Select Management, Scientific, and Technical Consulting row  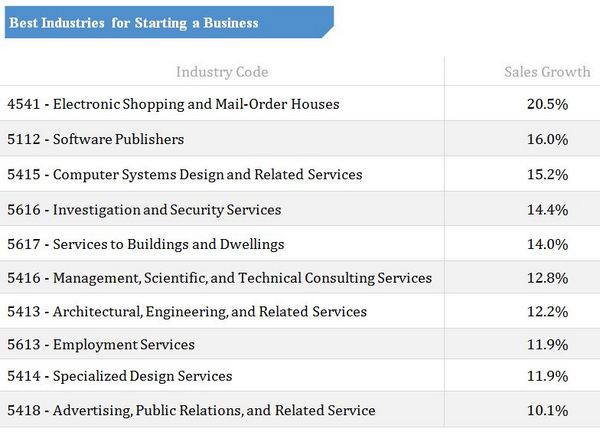point(300,278)
